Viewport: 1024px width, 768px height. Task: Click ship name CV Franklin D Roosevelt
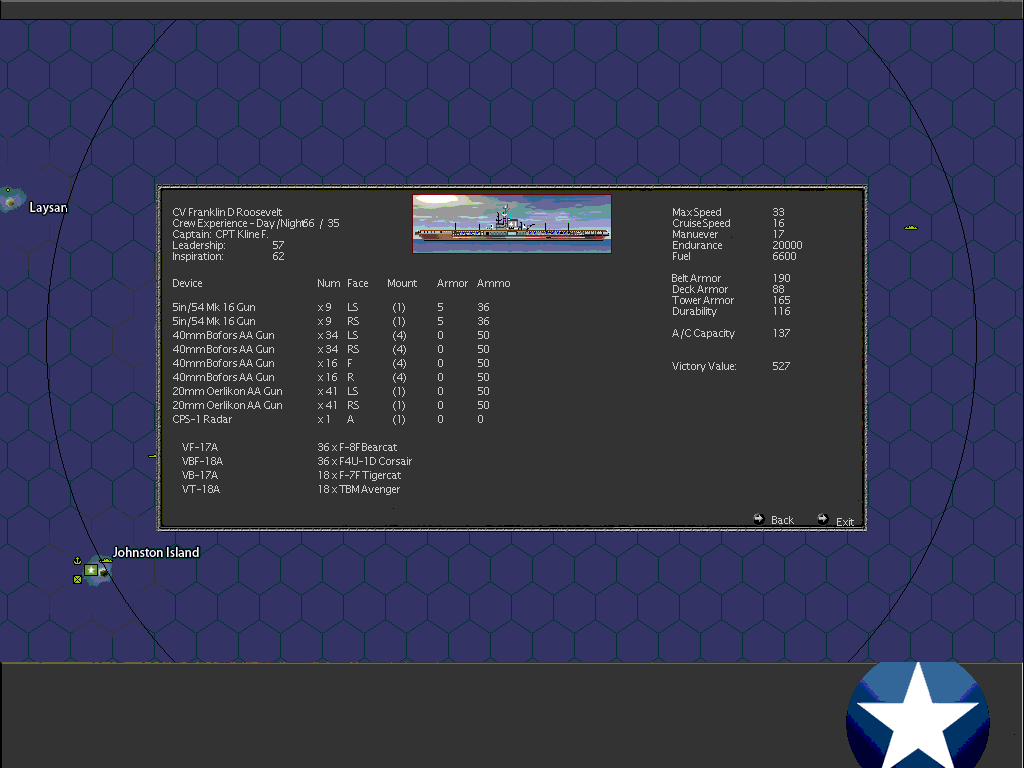(x=227, y=212)
